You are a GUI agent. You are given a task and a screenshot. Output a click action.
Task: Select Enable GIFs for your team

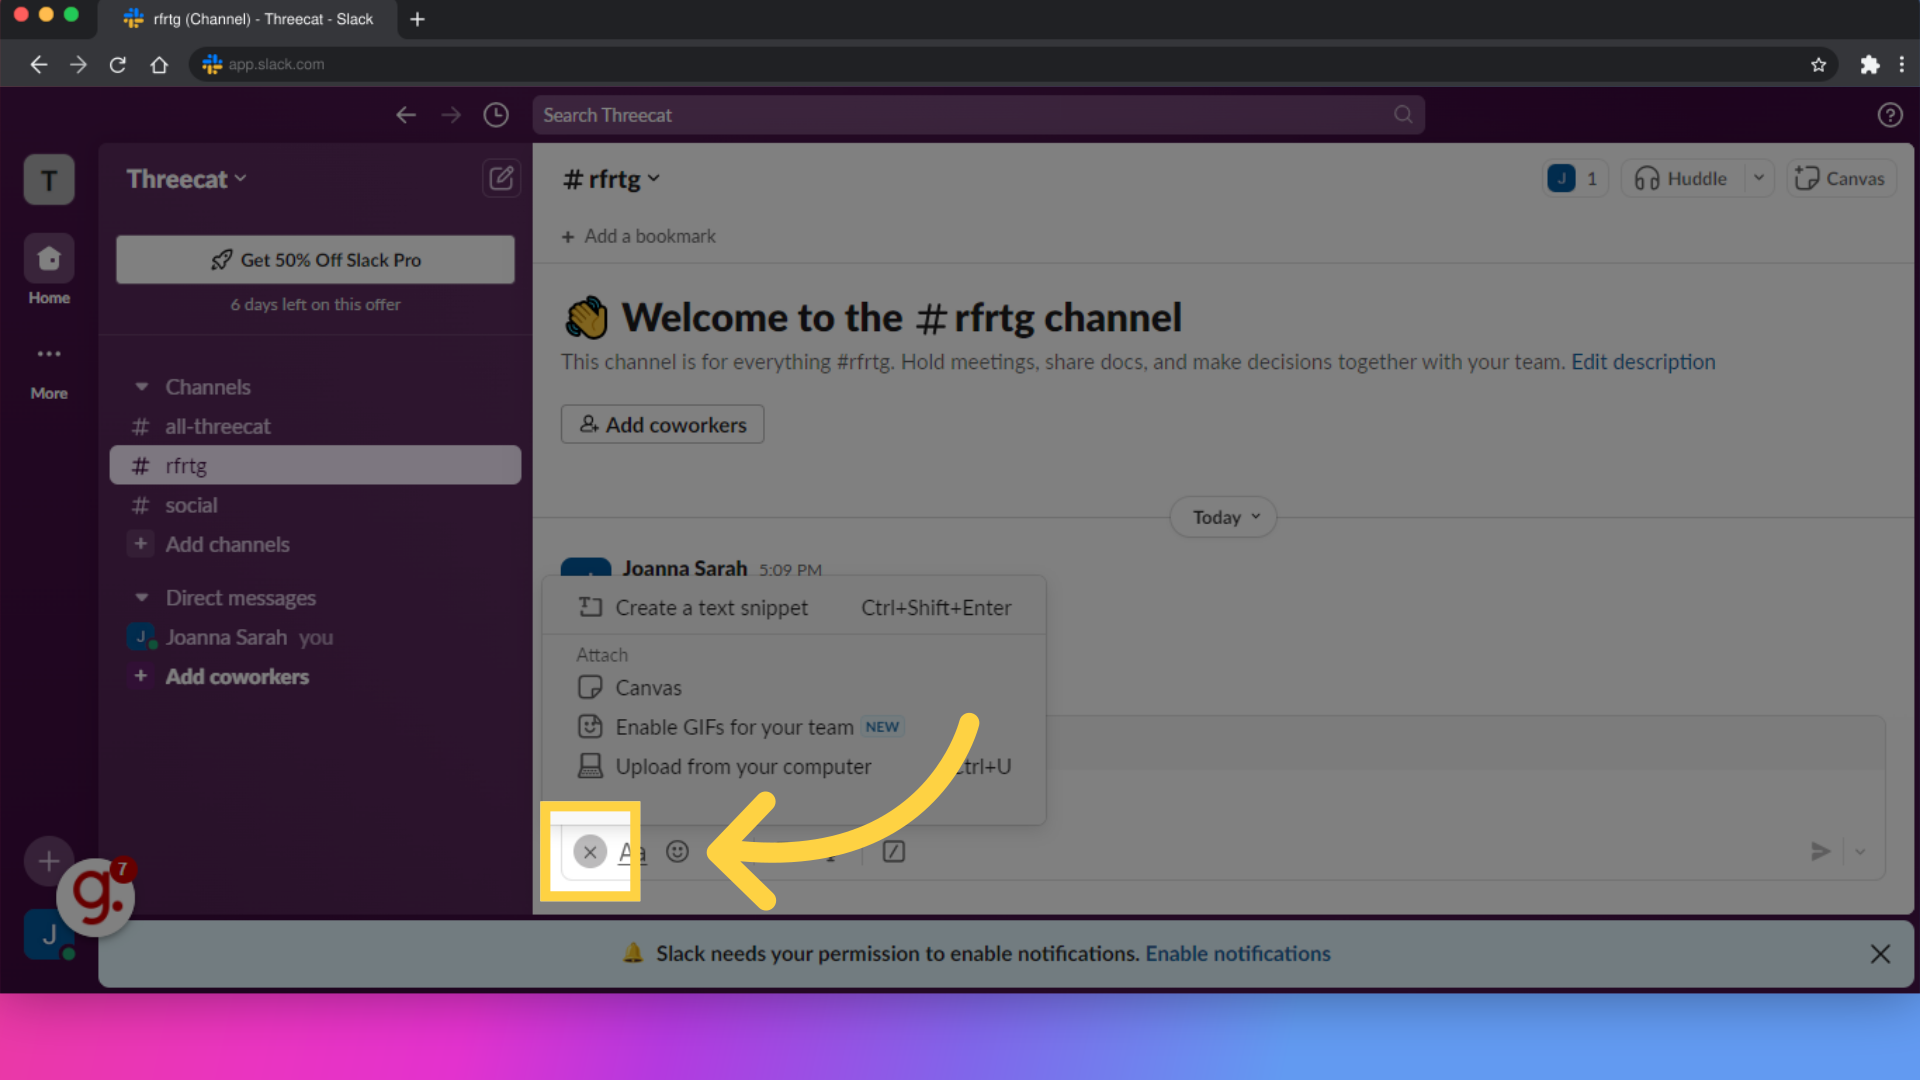tap(794, 727)
